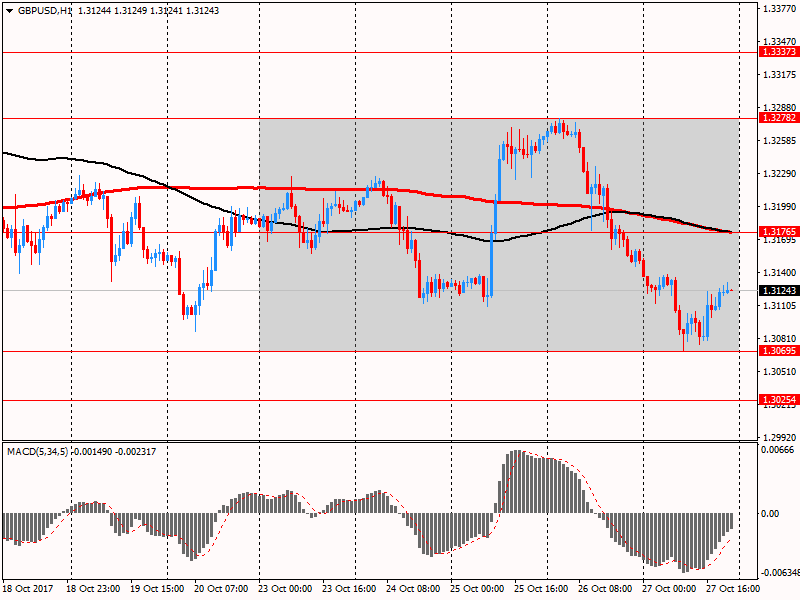Click the MACD(5,34,5) indicator label
The width and height of the screenshot is (800, 600).
[37, 452]
